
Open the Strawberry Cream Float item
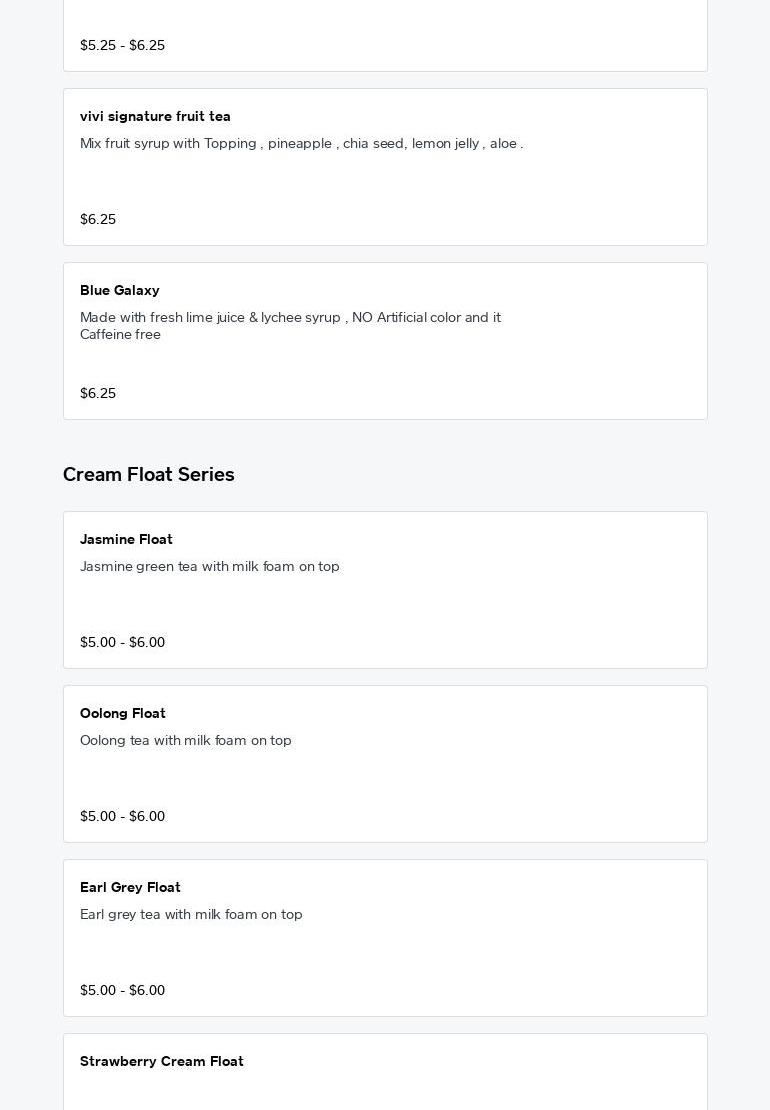point(162,1062)
